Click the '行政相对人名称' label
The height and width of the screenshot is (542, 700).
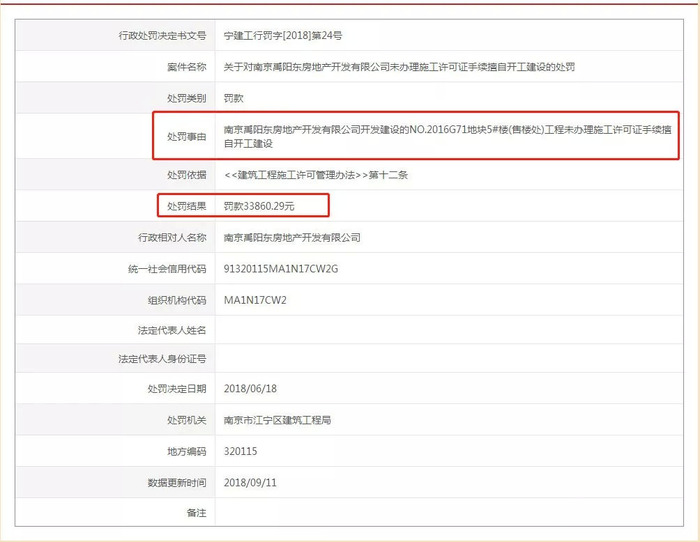[172, 237]
